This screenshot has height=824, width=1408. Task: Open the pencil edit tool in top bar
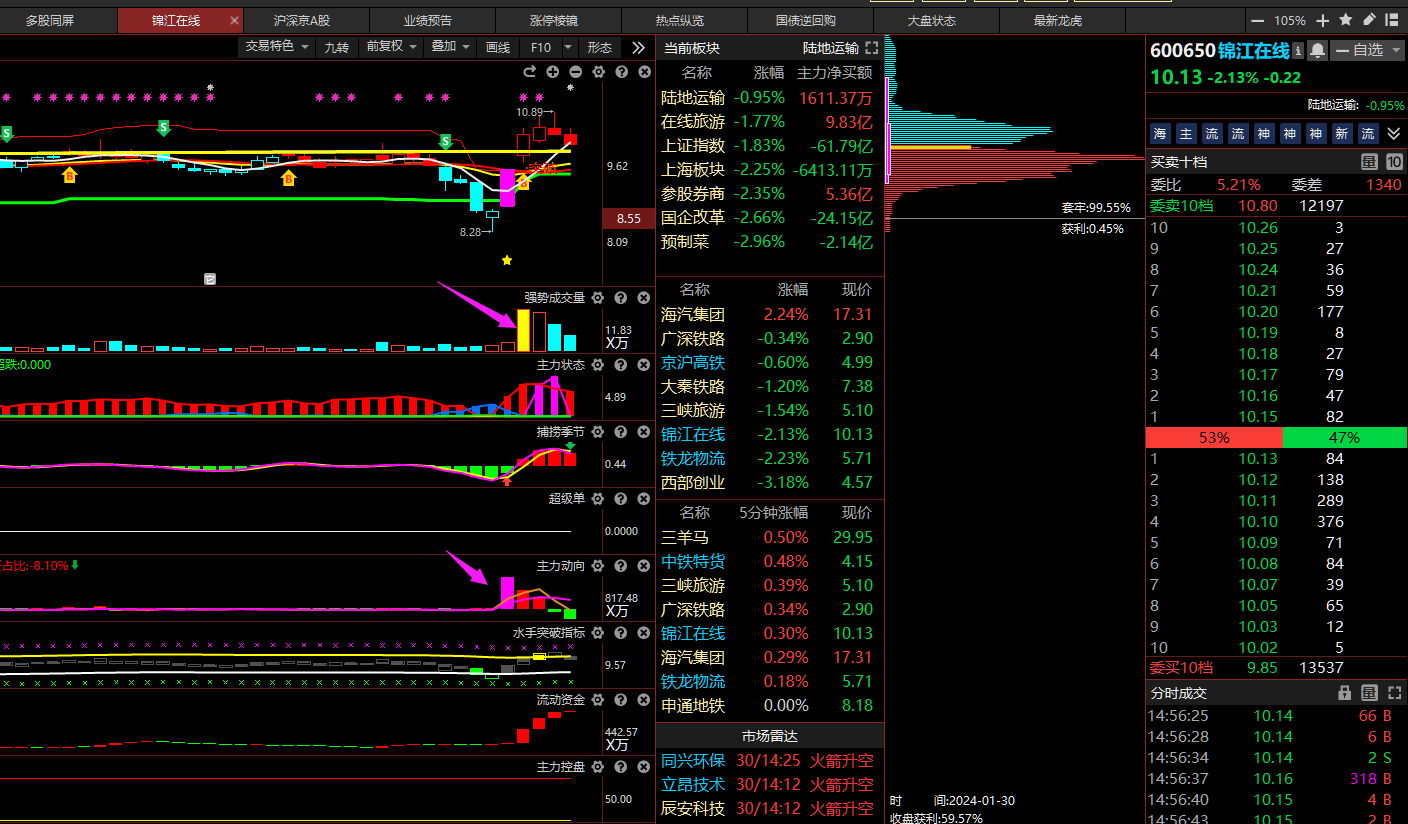tap(1369, 19)
